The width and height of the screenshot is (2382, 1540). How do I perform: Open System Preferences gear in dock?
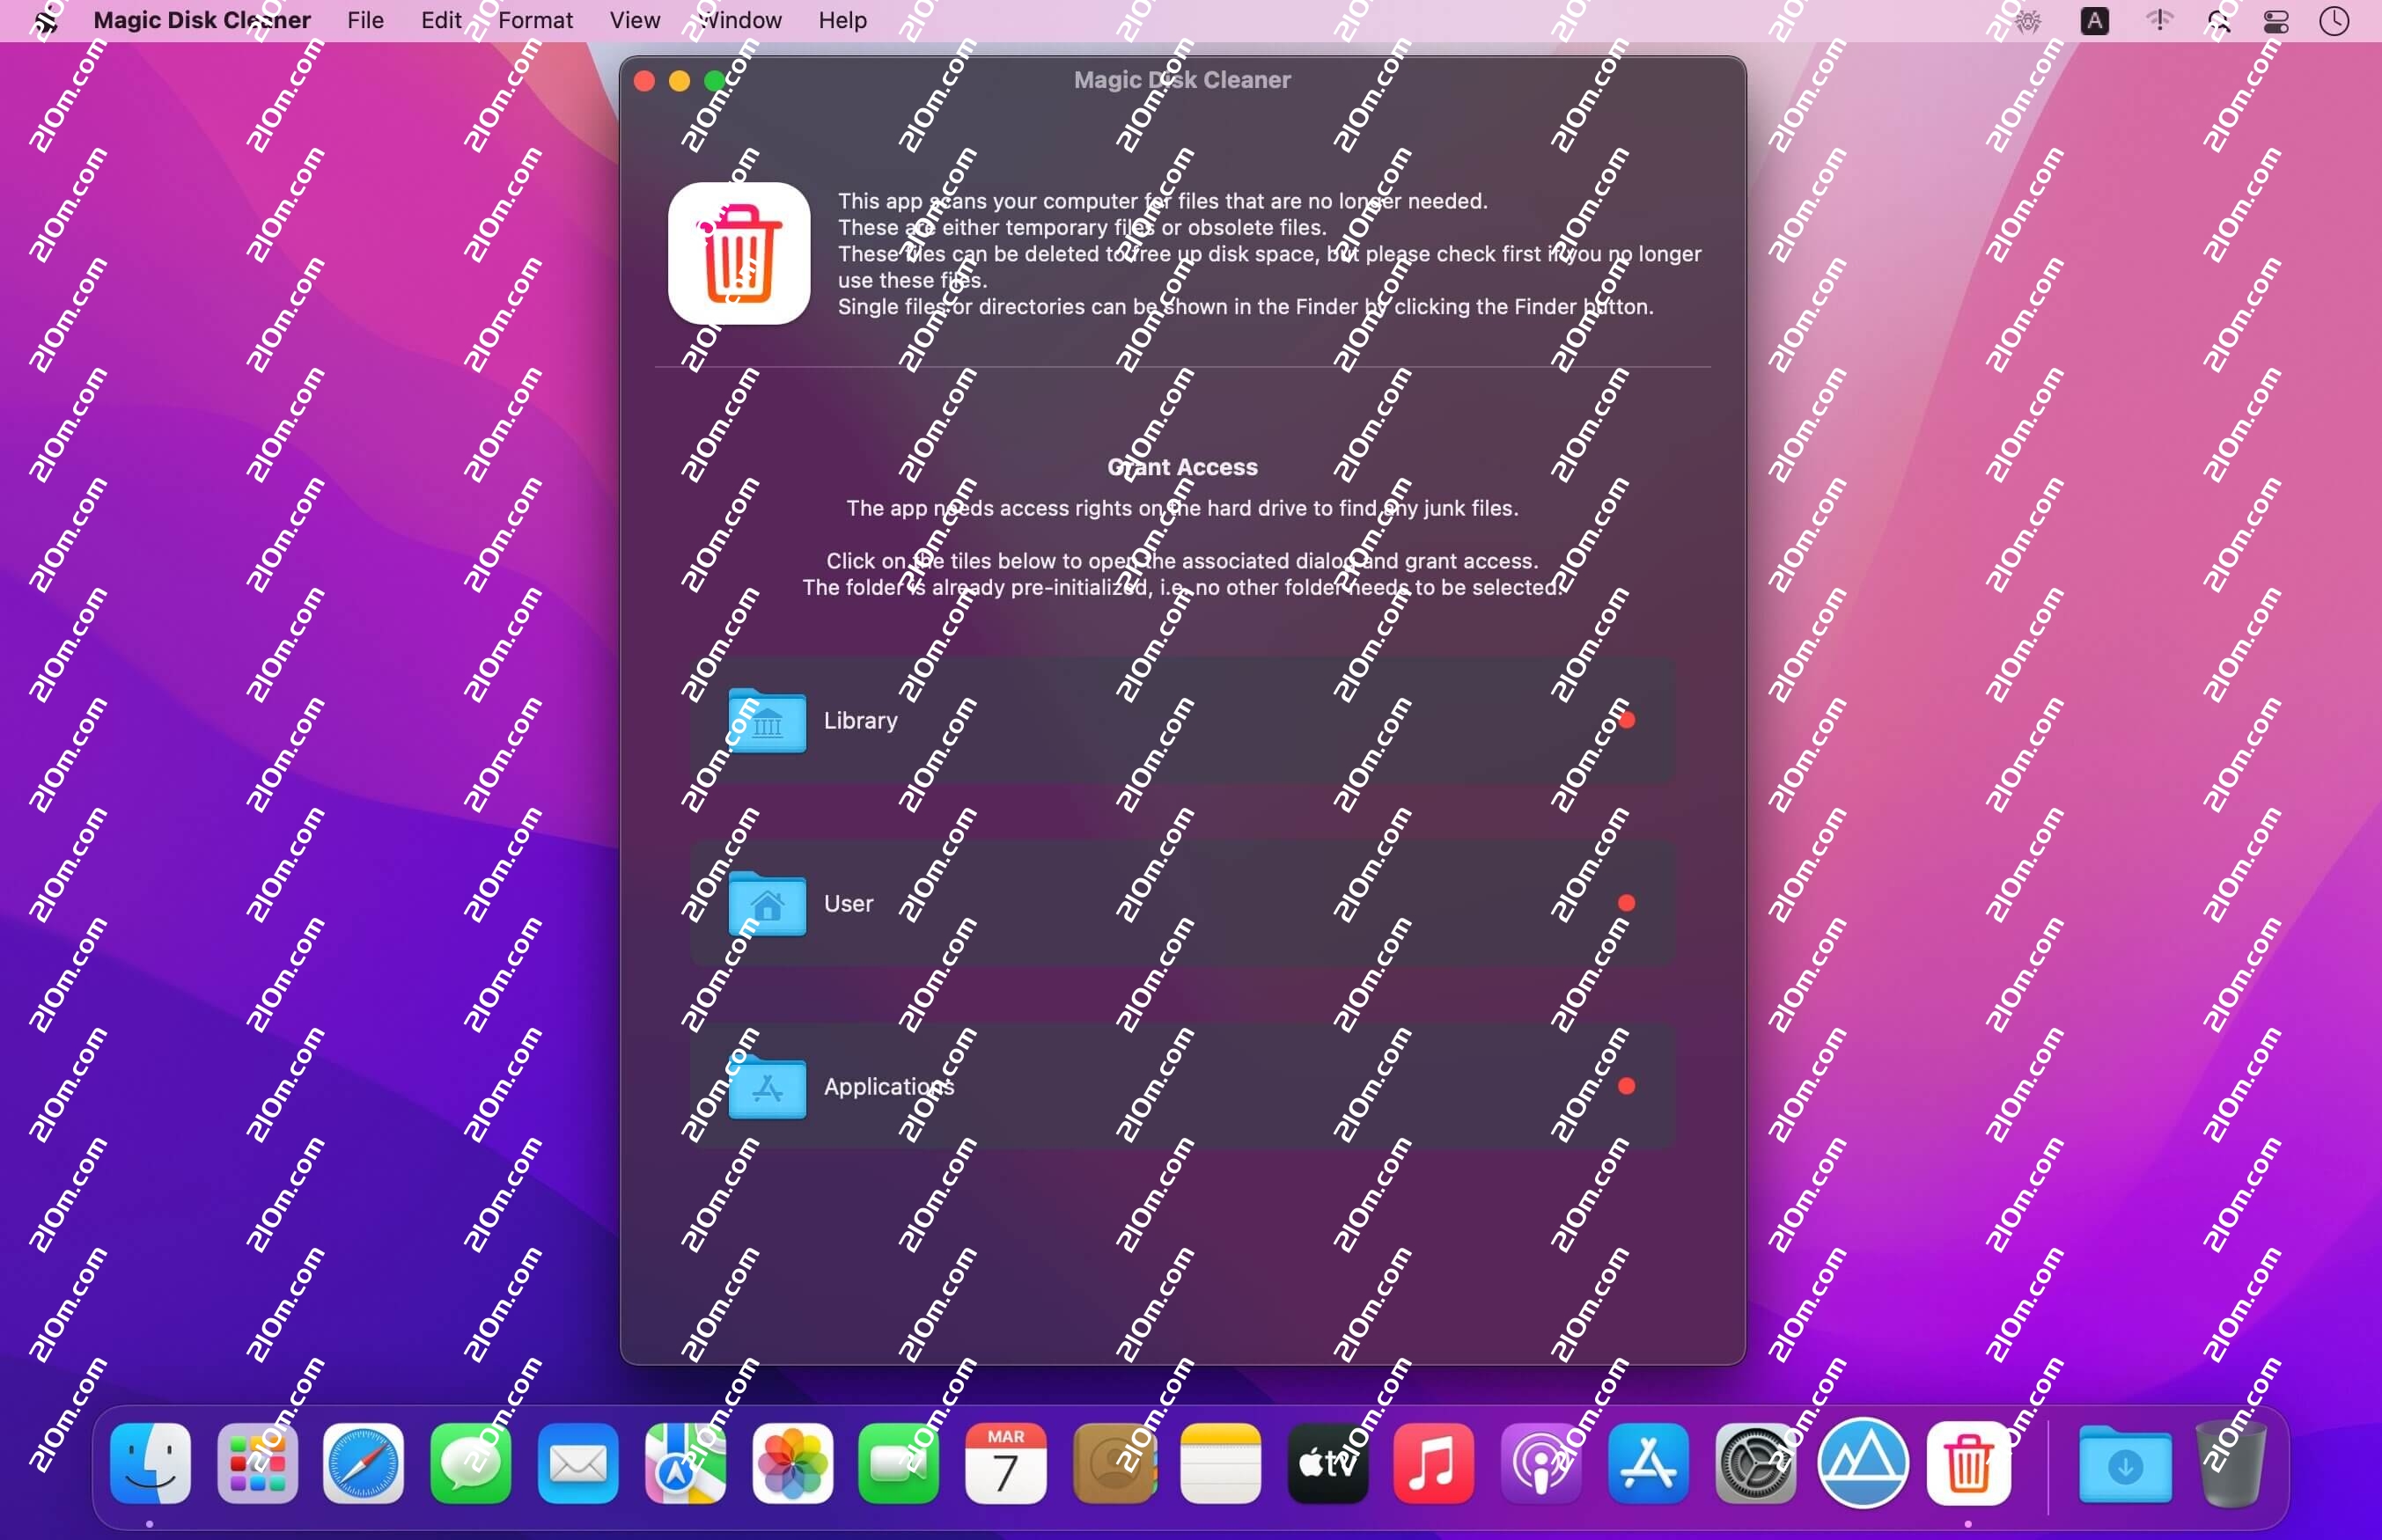pos(1755,1464)
